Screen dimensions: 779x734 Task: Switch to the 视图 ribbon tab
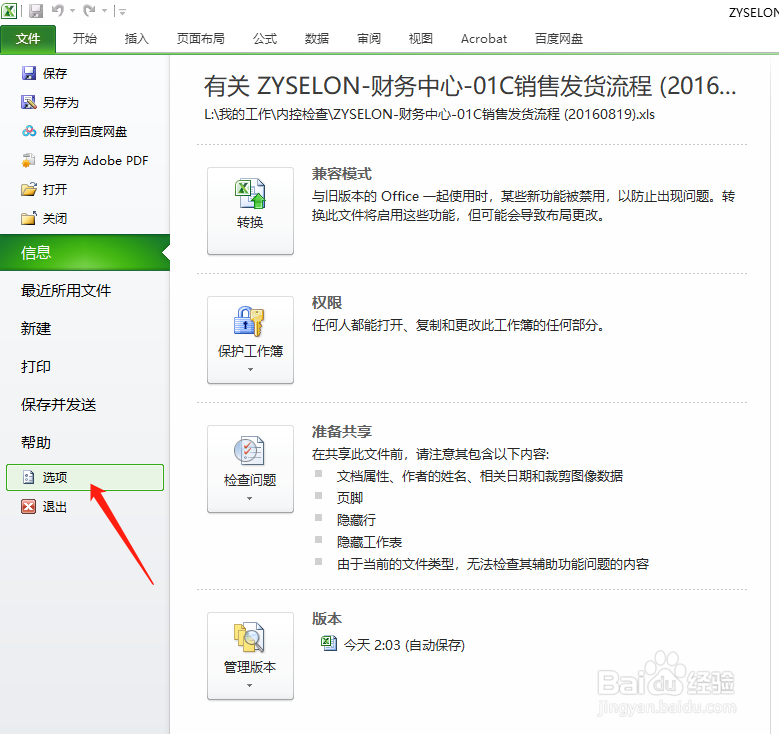[421, 39]
